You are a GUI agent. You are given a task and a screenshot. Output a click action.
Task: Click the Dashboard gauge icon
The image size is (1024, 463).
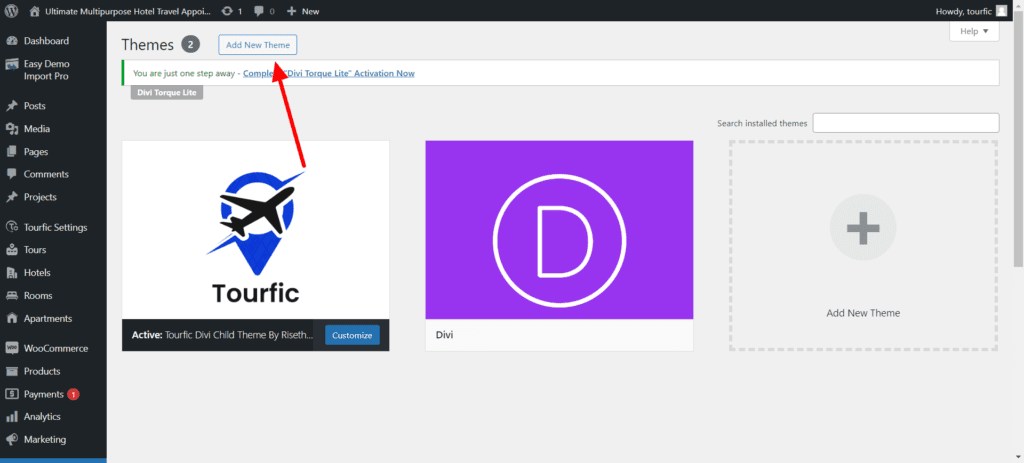pos(11,41)
